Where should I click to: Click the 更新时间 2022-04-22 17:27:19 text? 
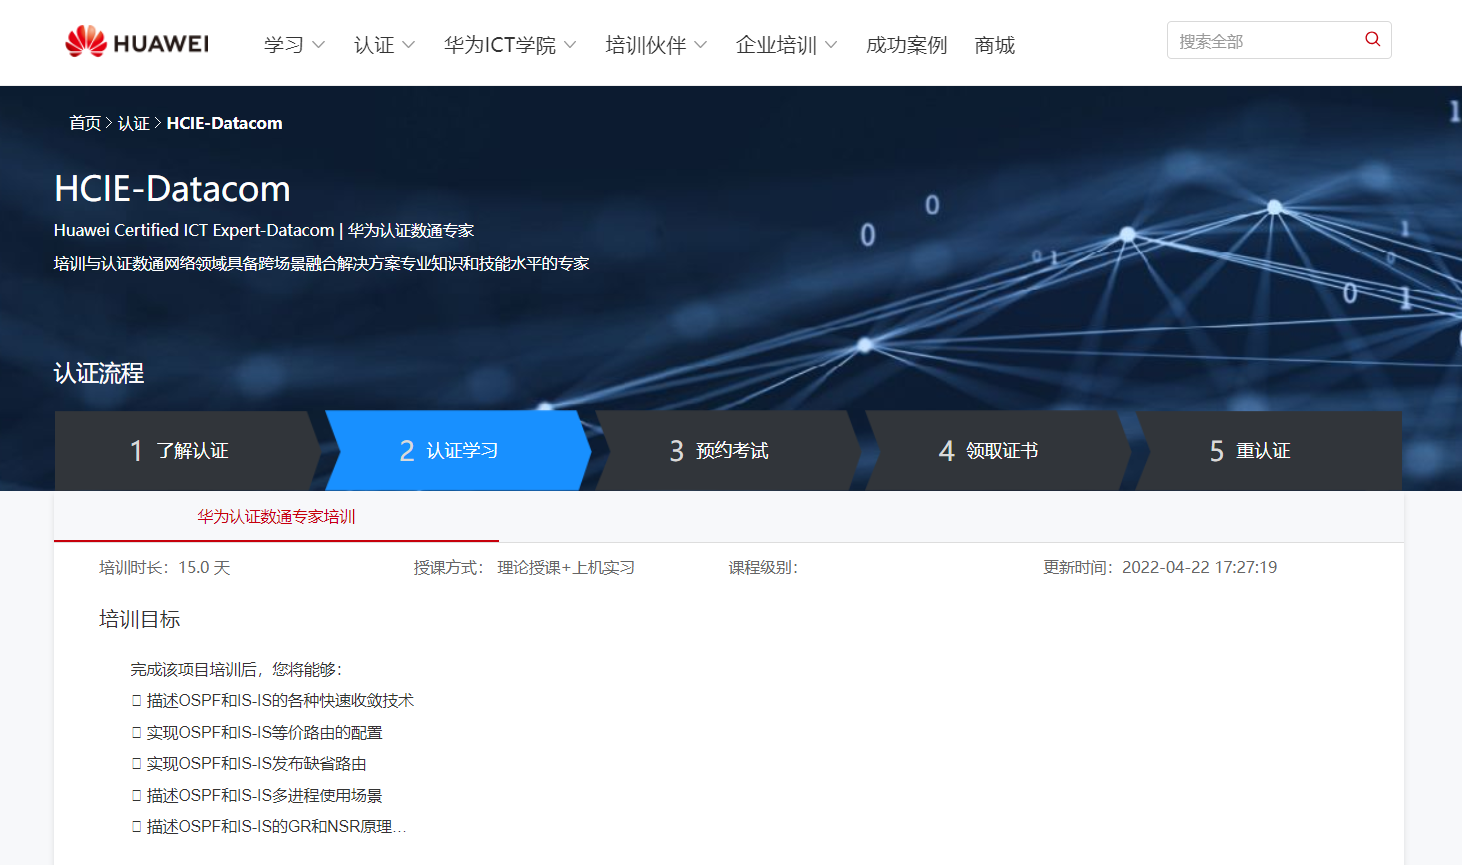point(1160,567)
